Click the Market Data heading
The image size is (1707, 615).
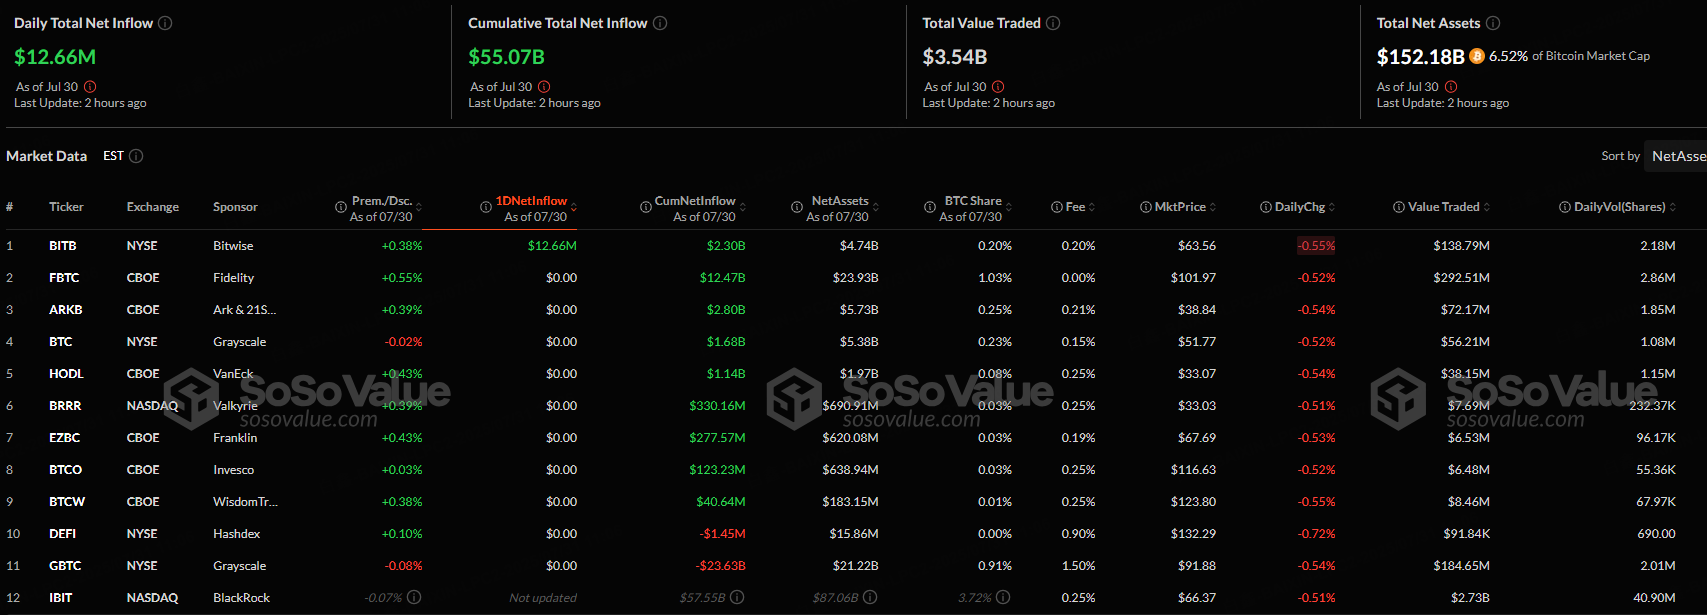(46, 156)
